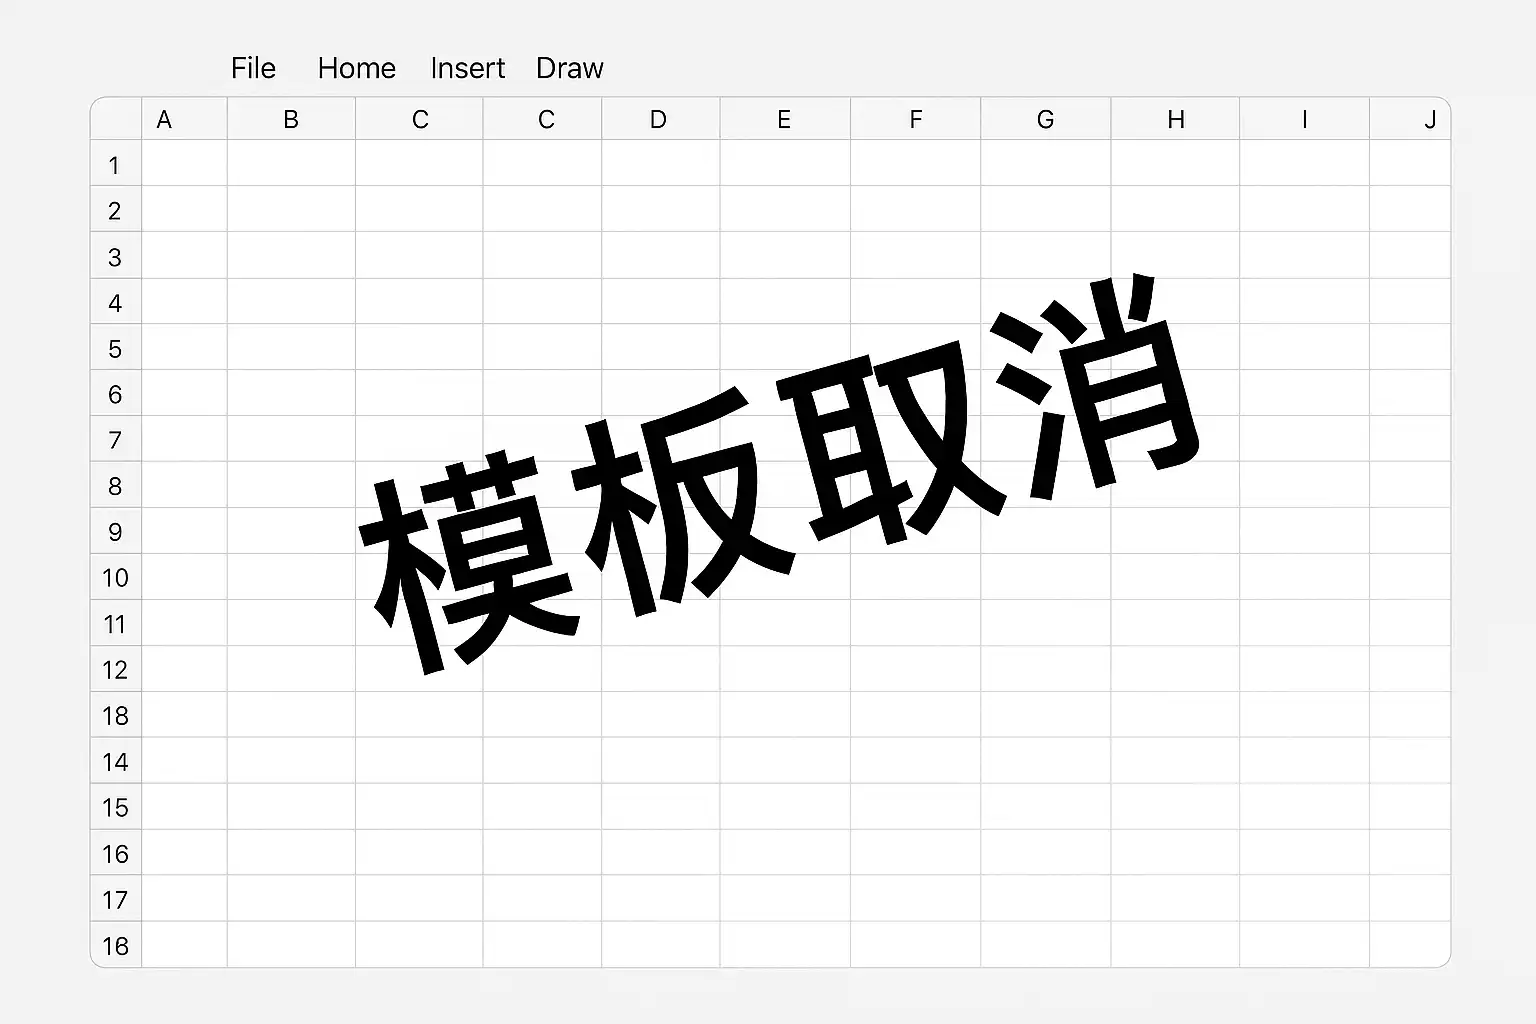Viewport: 1536px width, 1024px height.
Task: Select column F header
Action: click(916, 119)
